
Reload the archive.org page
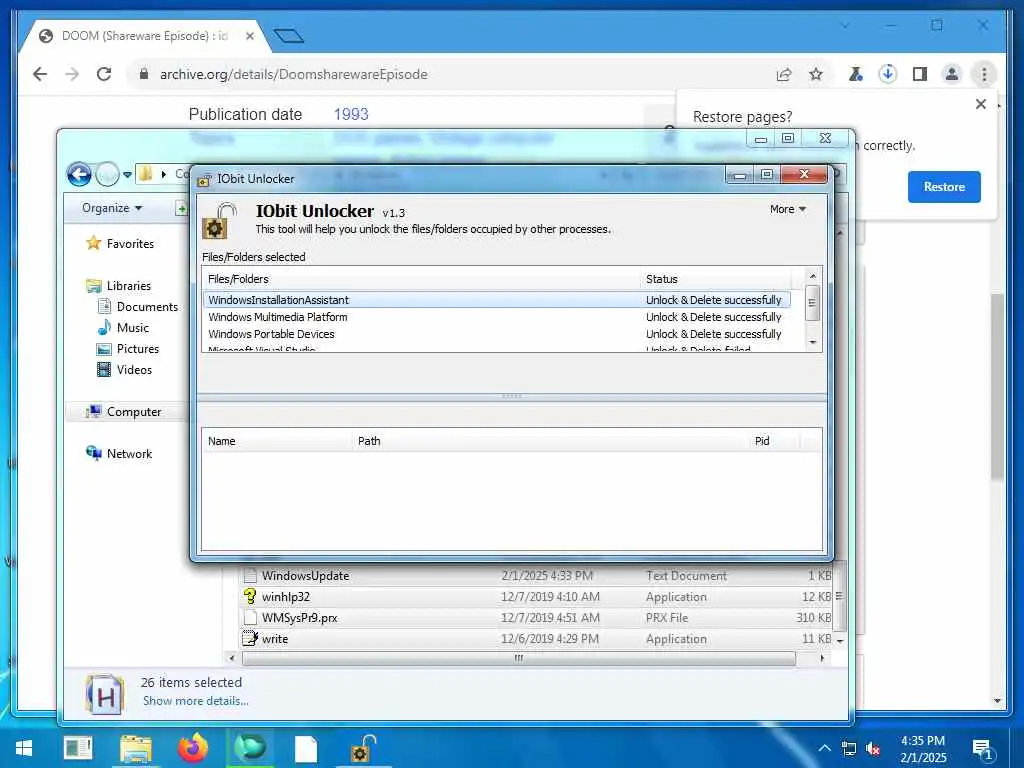tap(104, 74)
